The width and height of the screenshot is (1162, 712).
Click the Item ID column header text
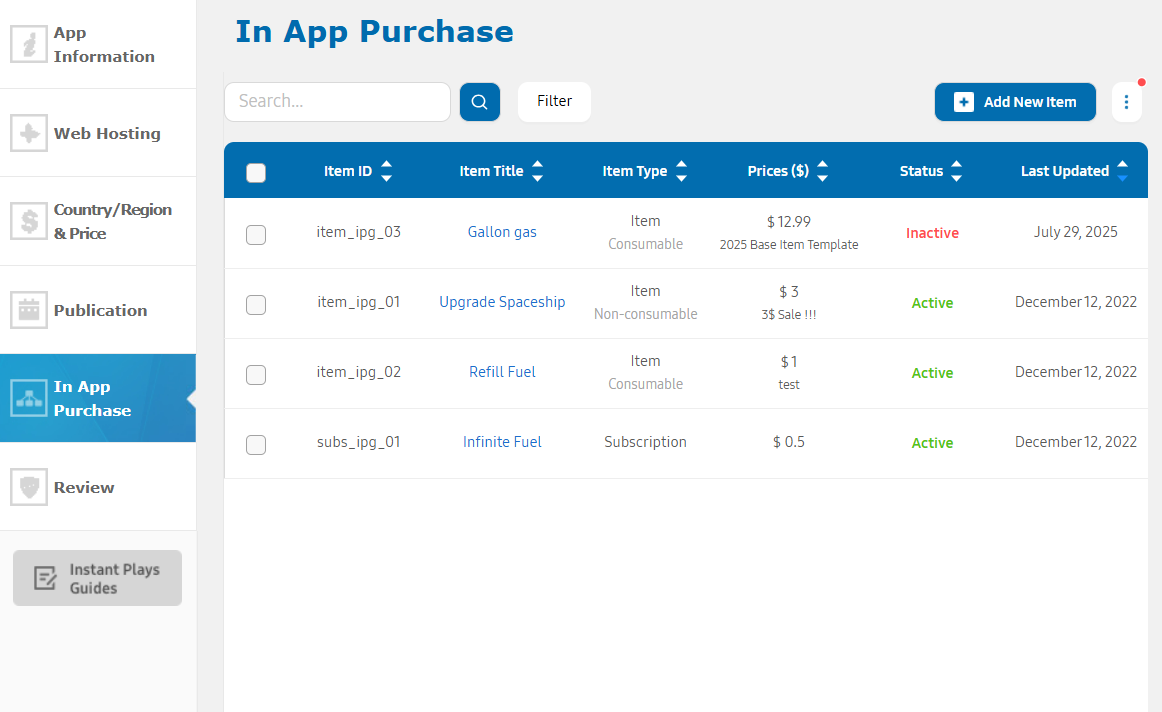(x=348, y=171)
